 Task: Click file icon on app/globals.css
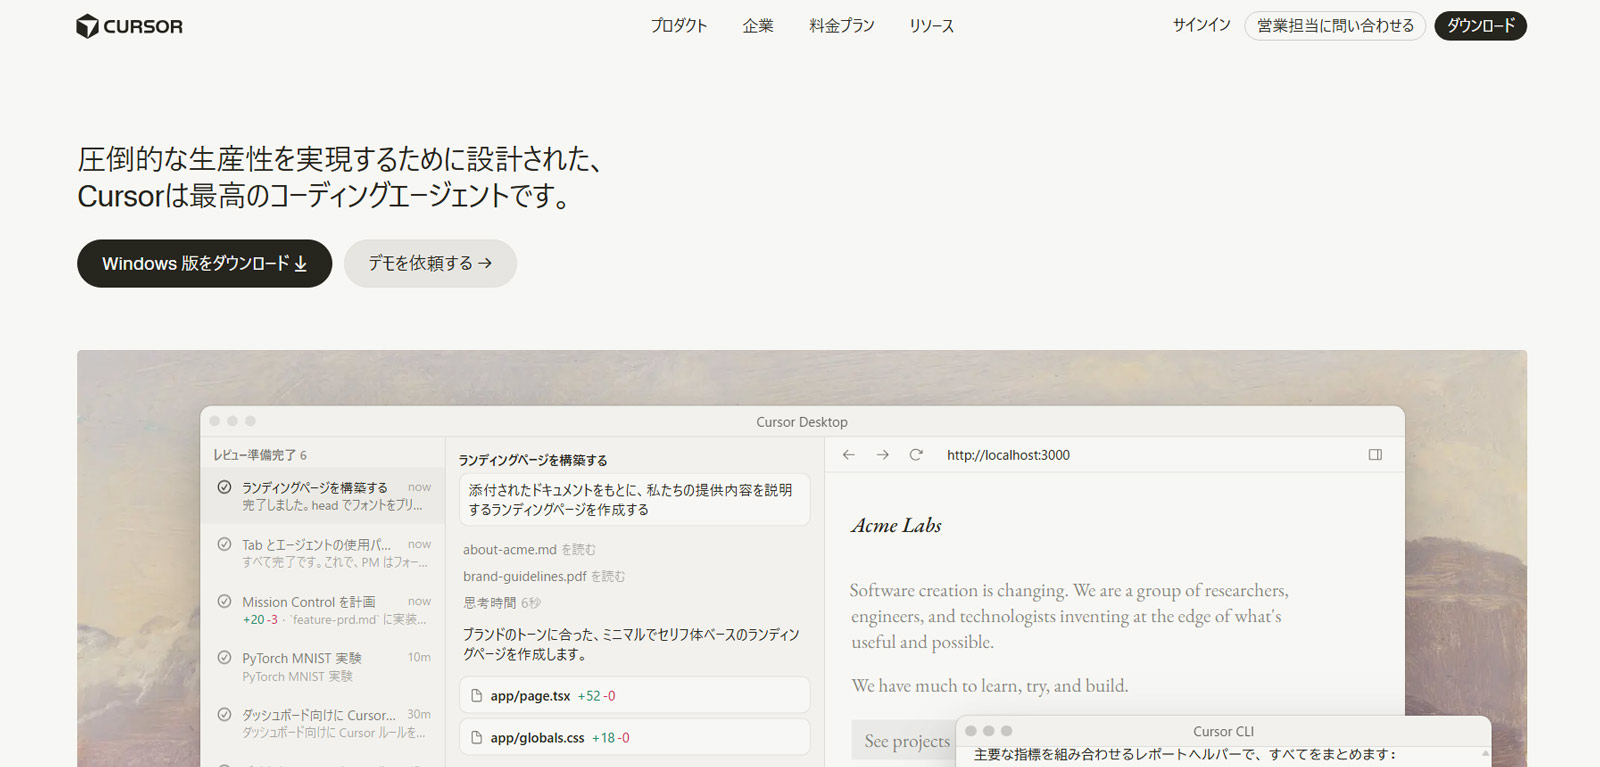(477, 737)
